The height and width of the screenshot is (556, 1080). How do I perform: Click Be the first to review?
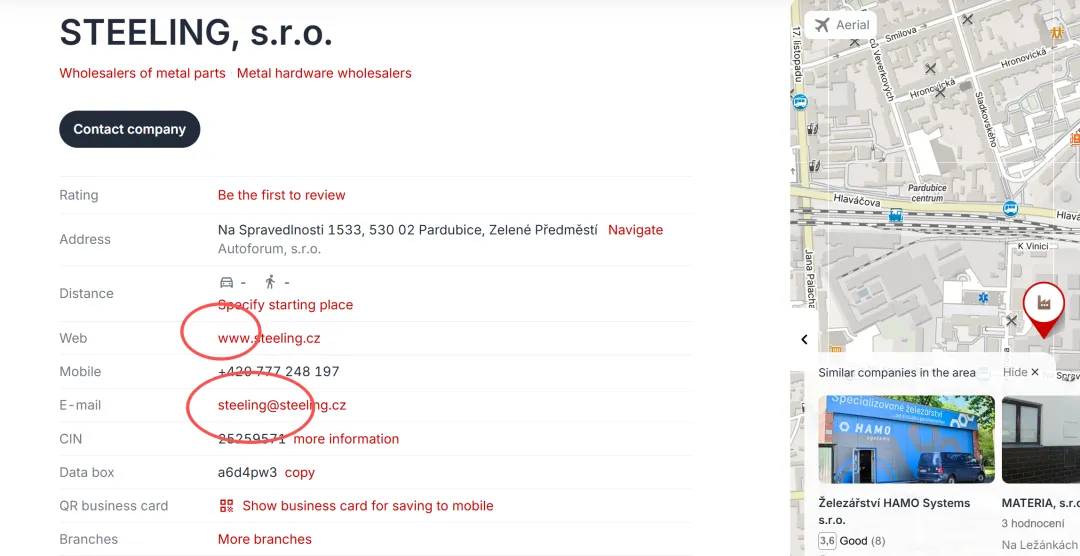pos(282,195)
